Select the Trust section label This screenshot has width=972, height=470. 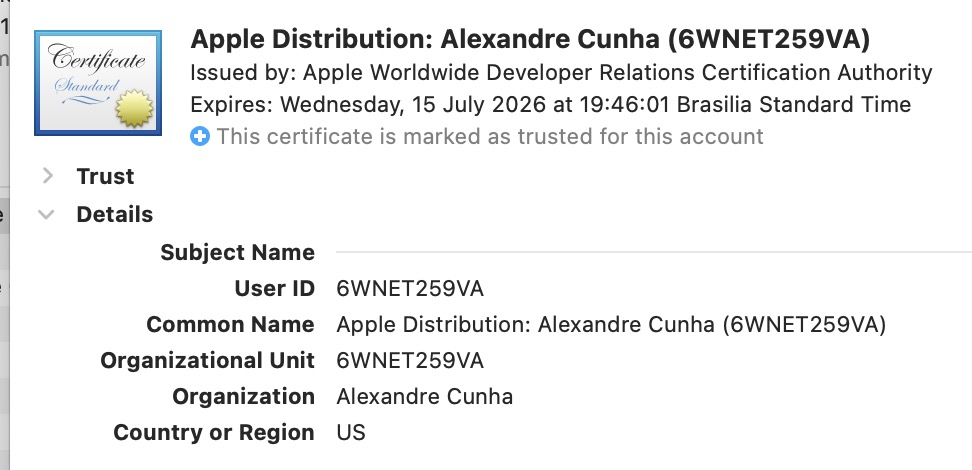(105, 177)
